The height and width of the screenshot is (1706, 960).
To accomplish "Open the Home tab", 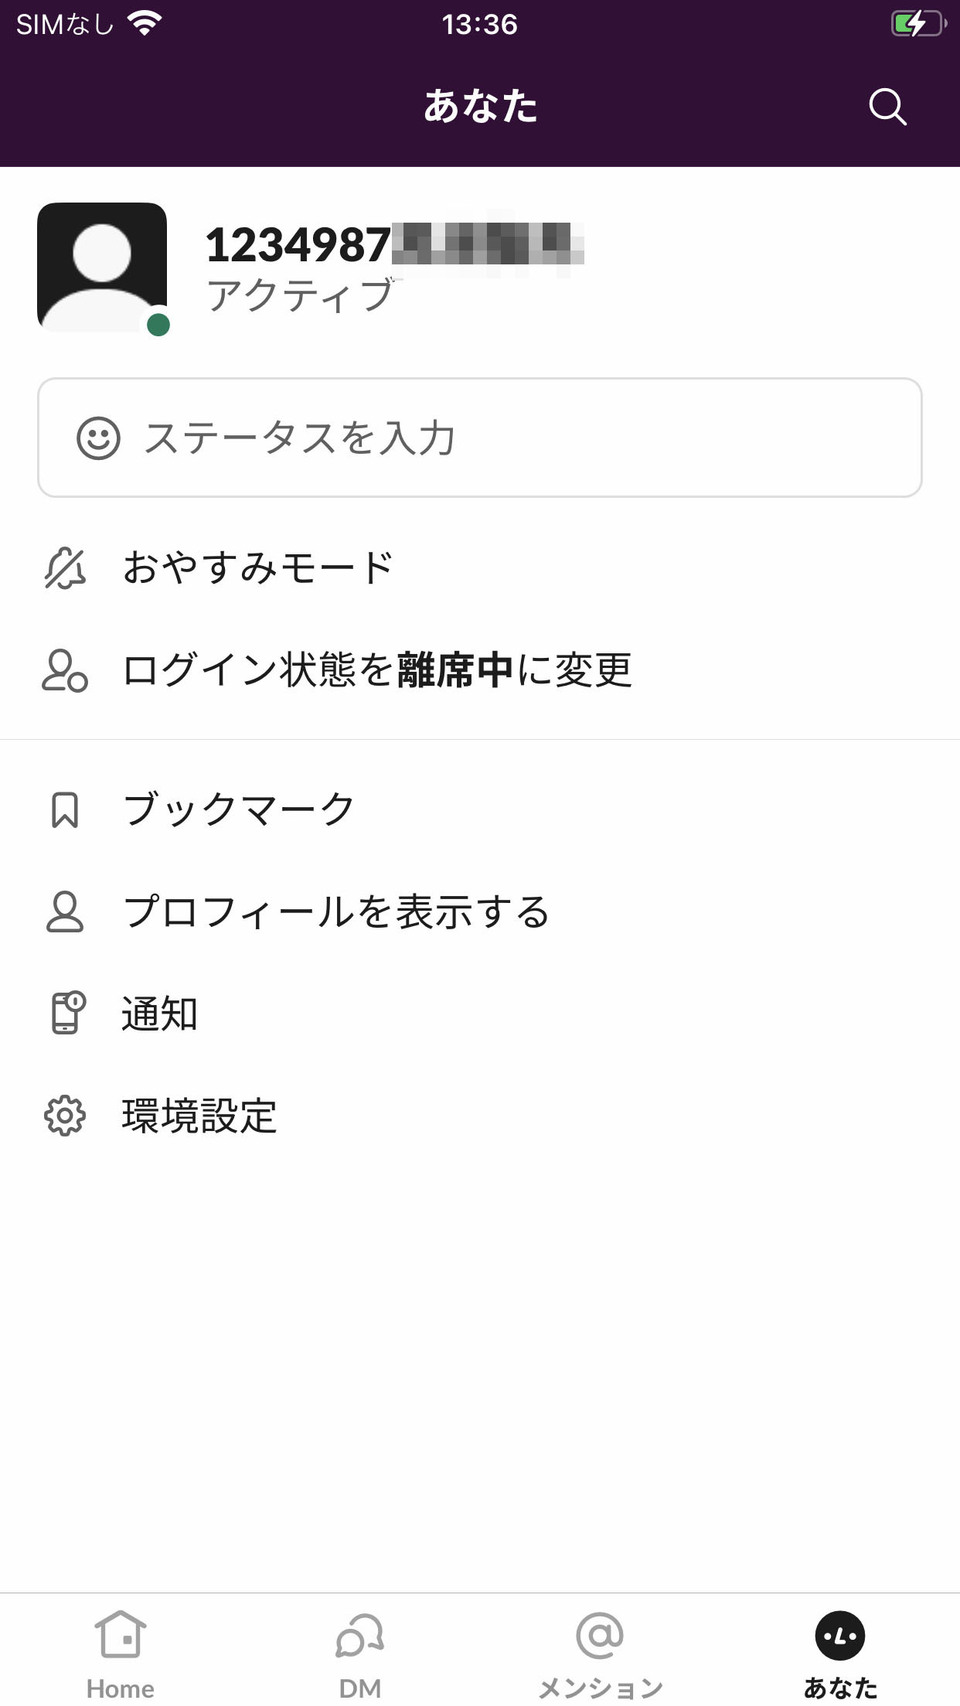I will pyautogui.click(x=120, y=1652).
